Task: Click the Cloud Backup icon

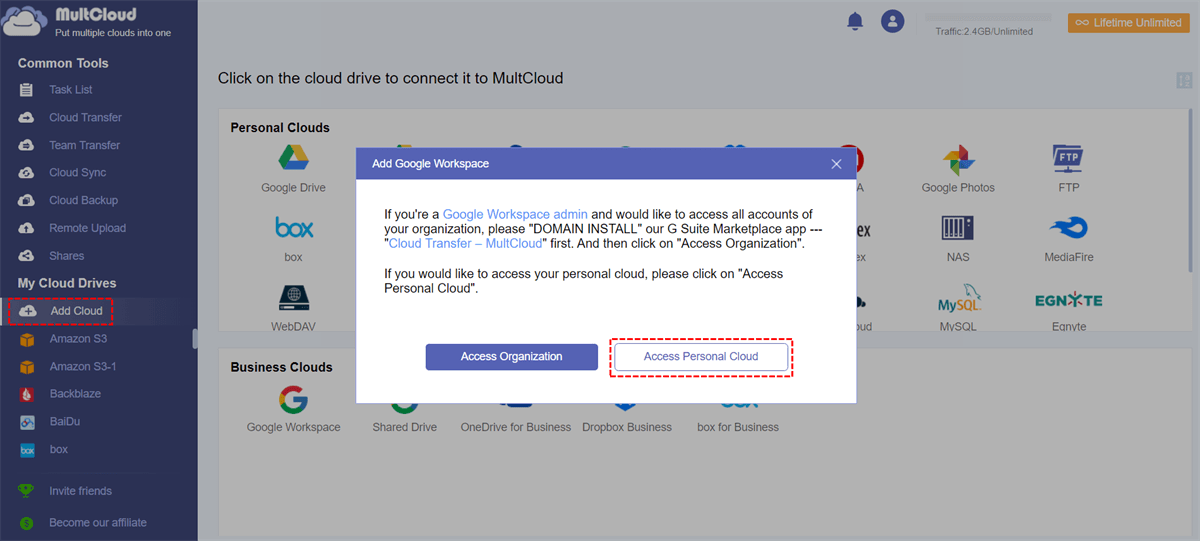Action: pos(27,200)
